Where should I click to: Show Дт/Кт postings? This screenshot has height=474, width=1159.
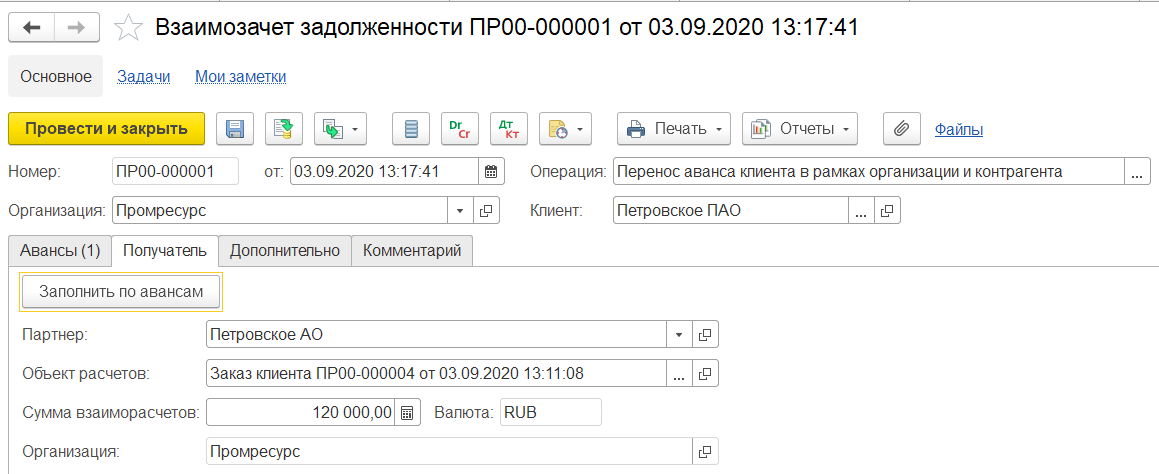click(x=509, y=129)
